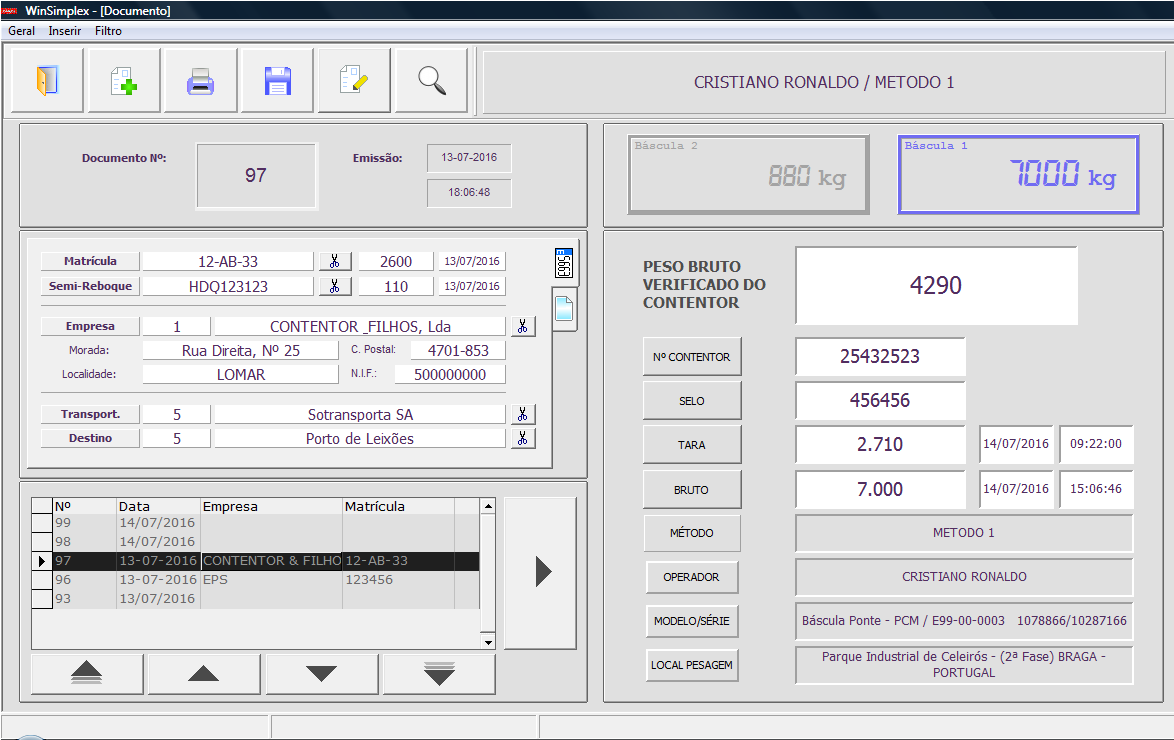
Task: Click the scissors icon next to Matrícula 12-AB-33
Action: point(335,261)
